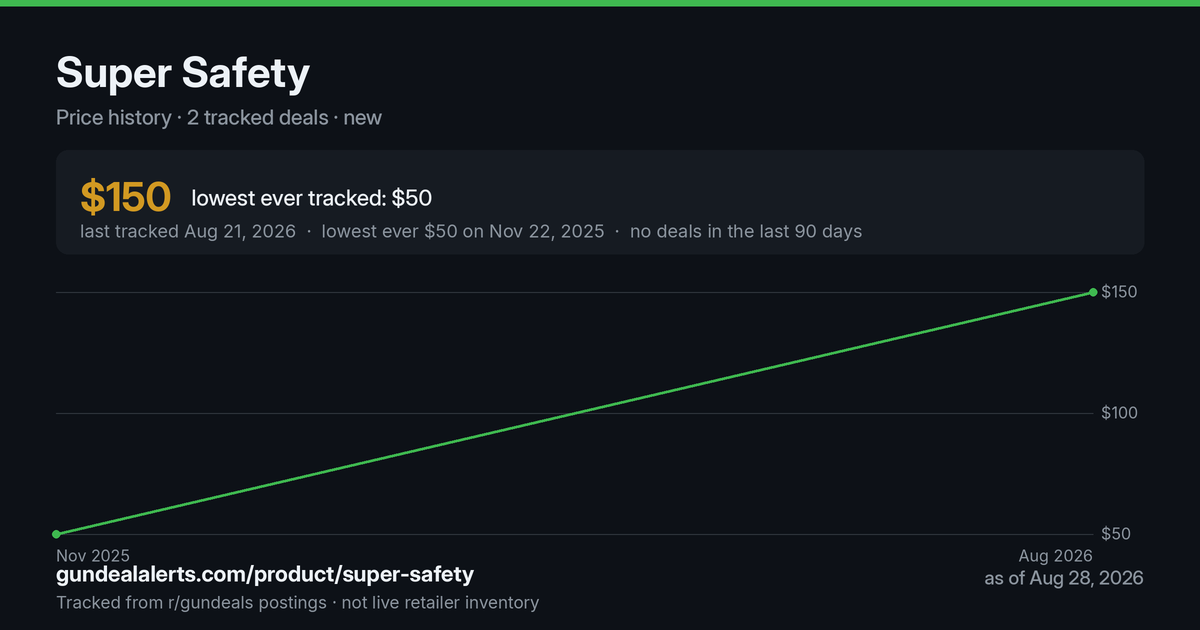Viewport: 1200px width, 630px height.
Task: Click the $50 y-axis label
Action: 1116,534
